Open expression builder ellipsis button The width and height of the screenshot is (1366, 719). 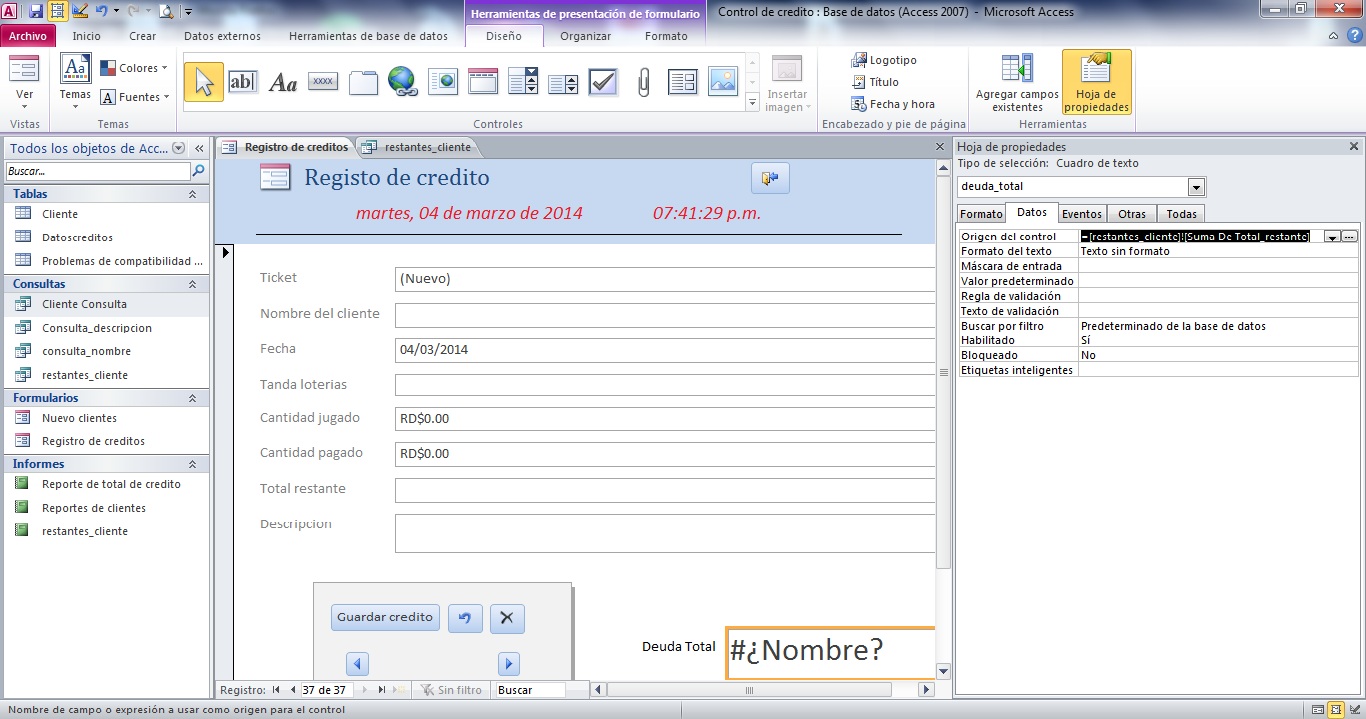click(1350, 237)
